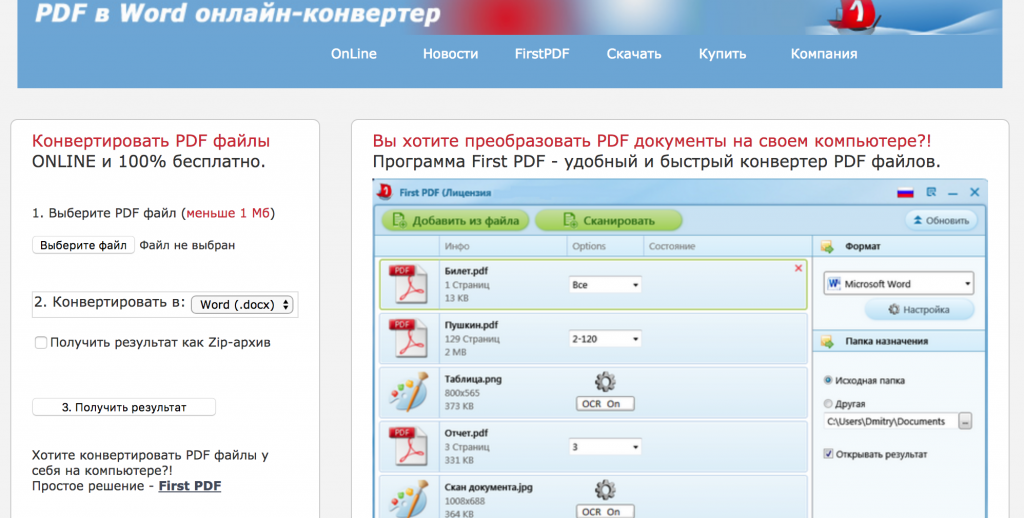The height and width of the screenshot is (518, 1024).
Task: Click the paint icon of Таблица.png
Action: [x=408, y=392]
